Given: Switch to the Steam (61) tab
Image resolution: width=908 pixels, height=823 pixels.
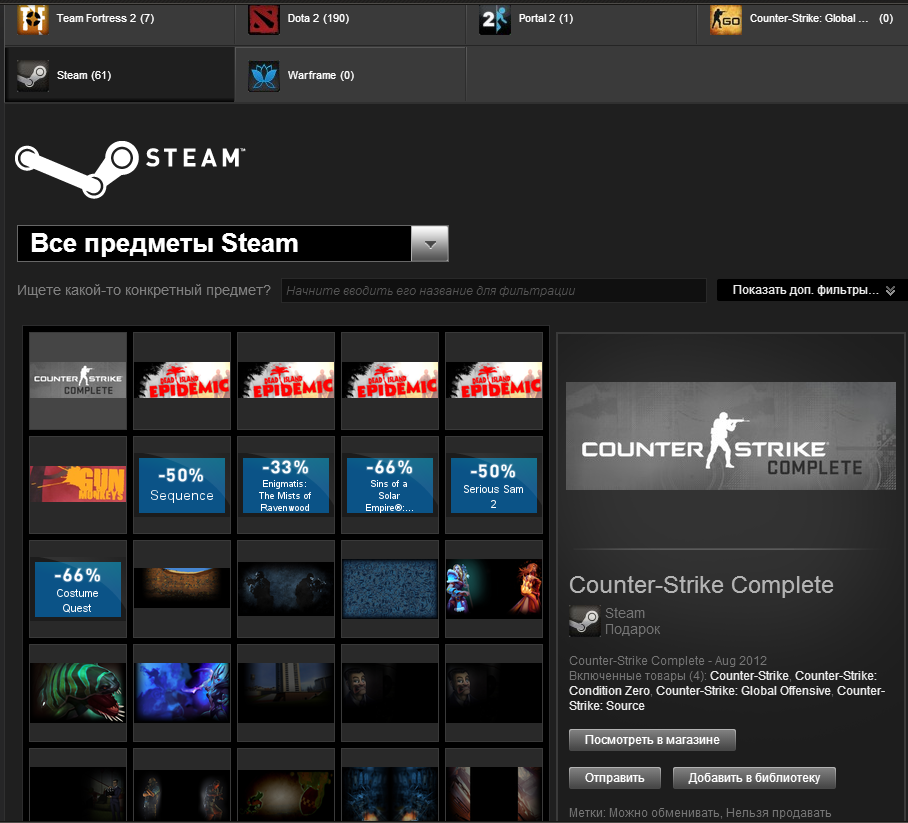Looking at the screenshot, I should click(x=120, y=75).
